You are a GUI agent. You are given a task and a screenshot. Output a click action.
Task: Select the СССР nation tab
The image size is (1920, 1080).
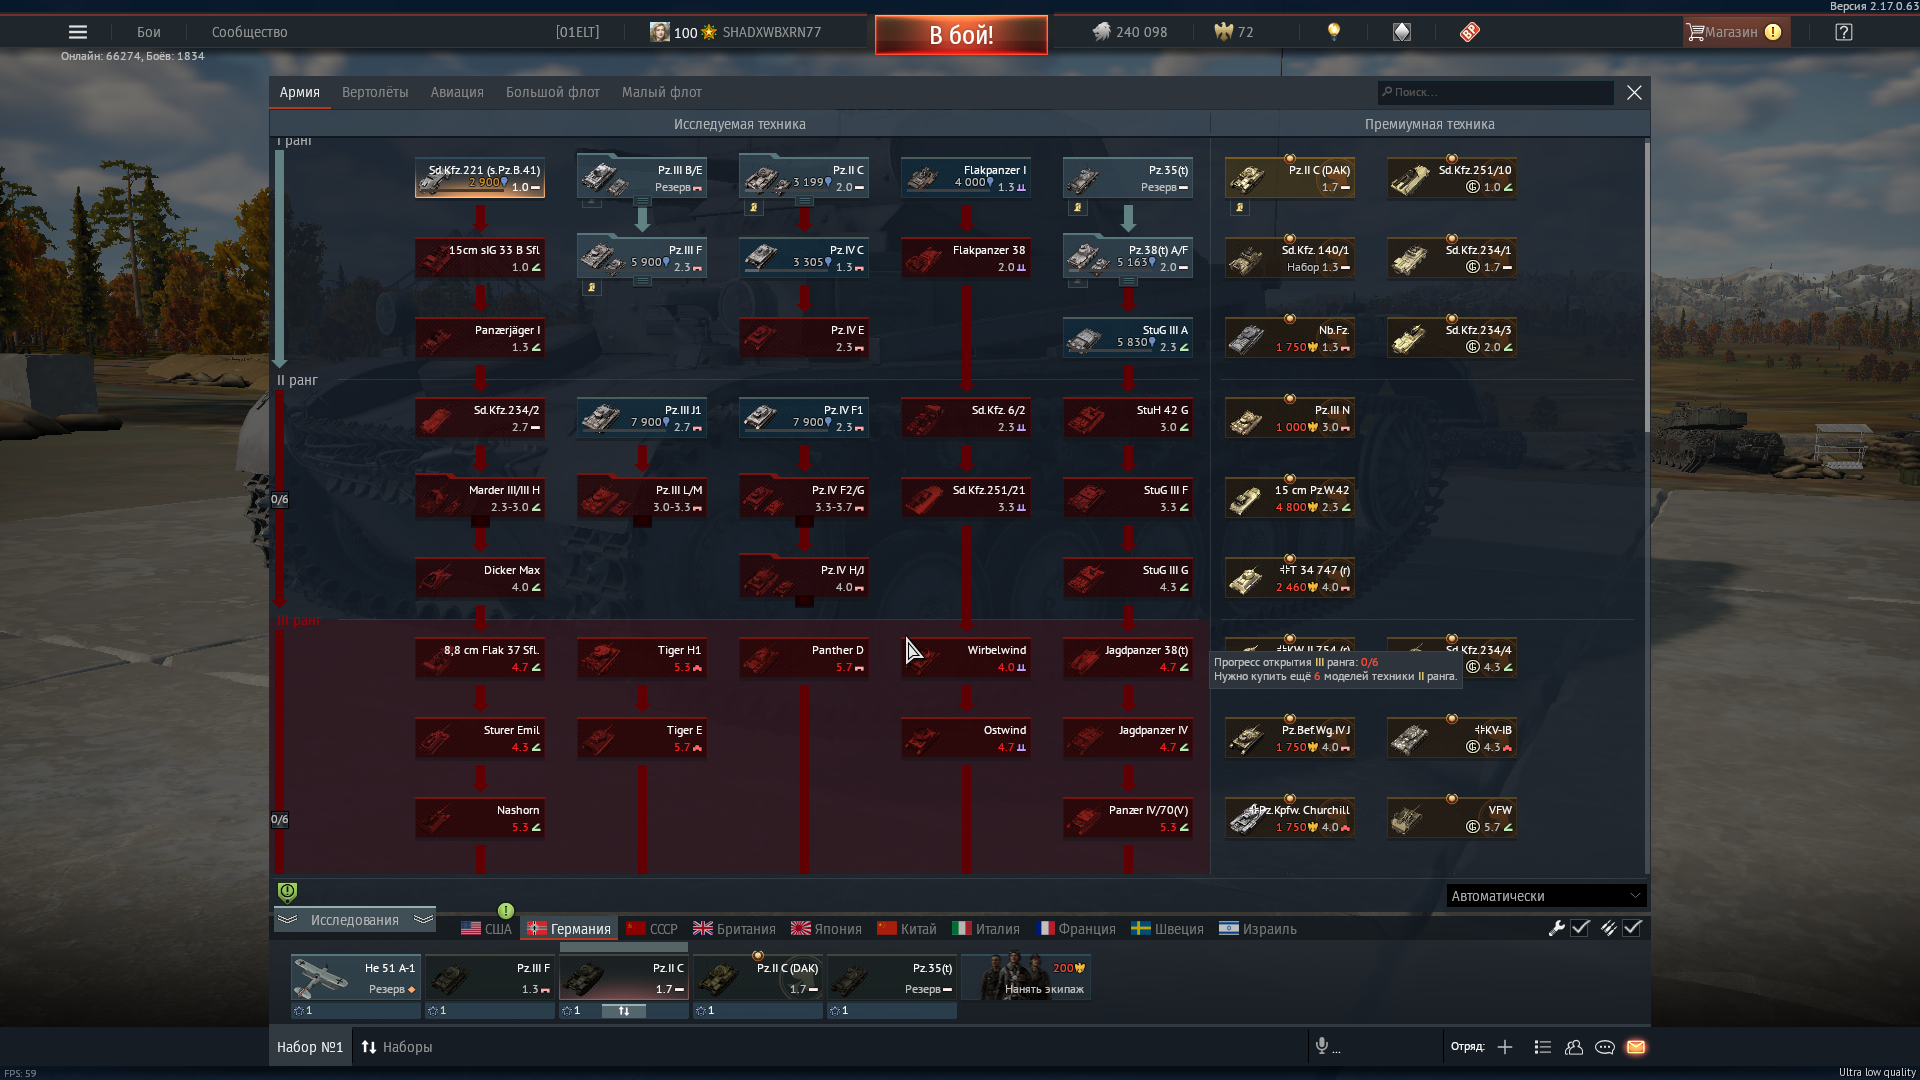(x=652, y=929)
